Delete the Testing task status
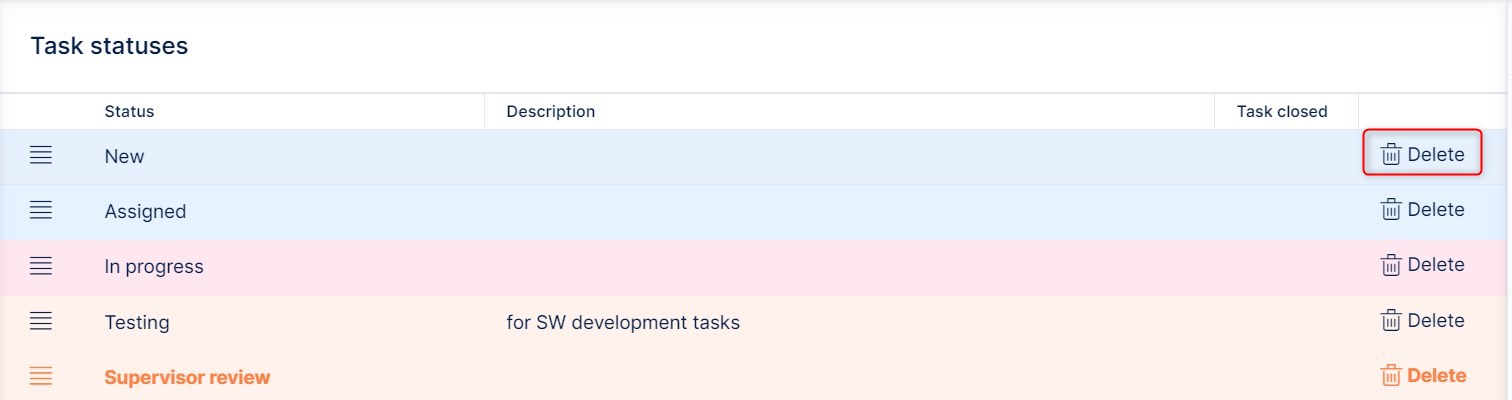The width and height of the screenshot is (1512, 400). (1422, 321)
